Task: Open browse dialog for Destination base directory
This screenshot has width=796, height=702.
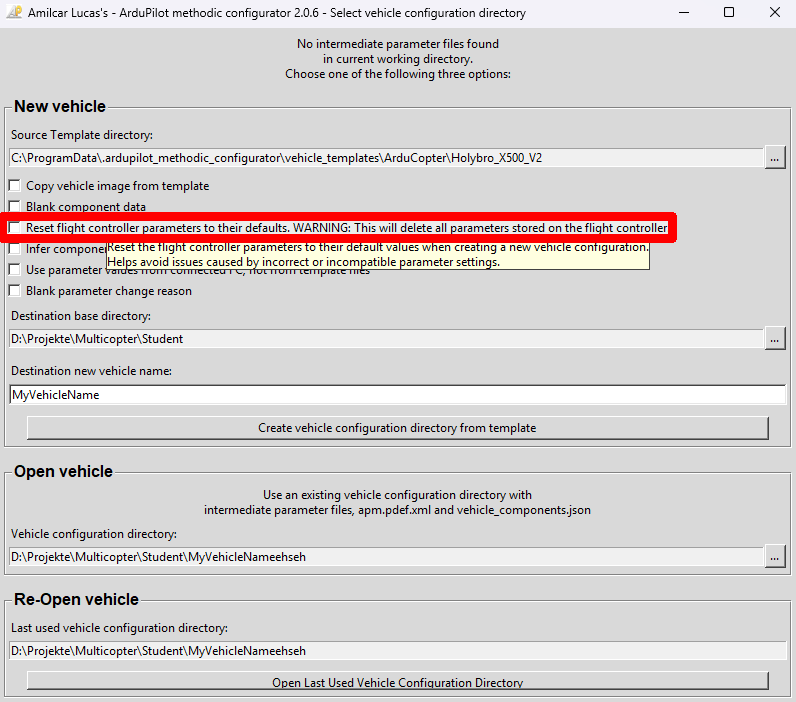Action: tap(775, 339)
